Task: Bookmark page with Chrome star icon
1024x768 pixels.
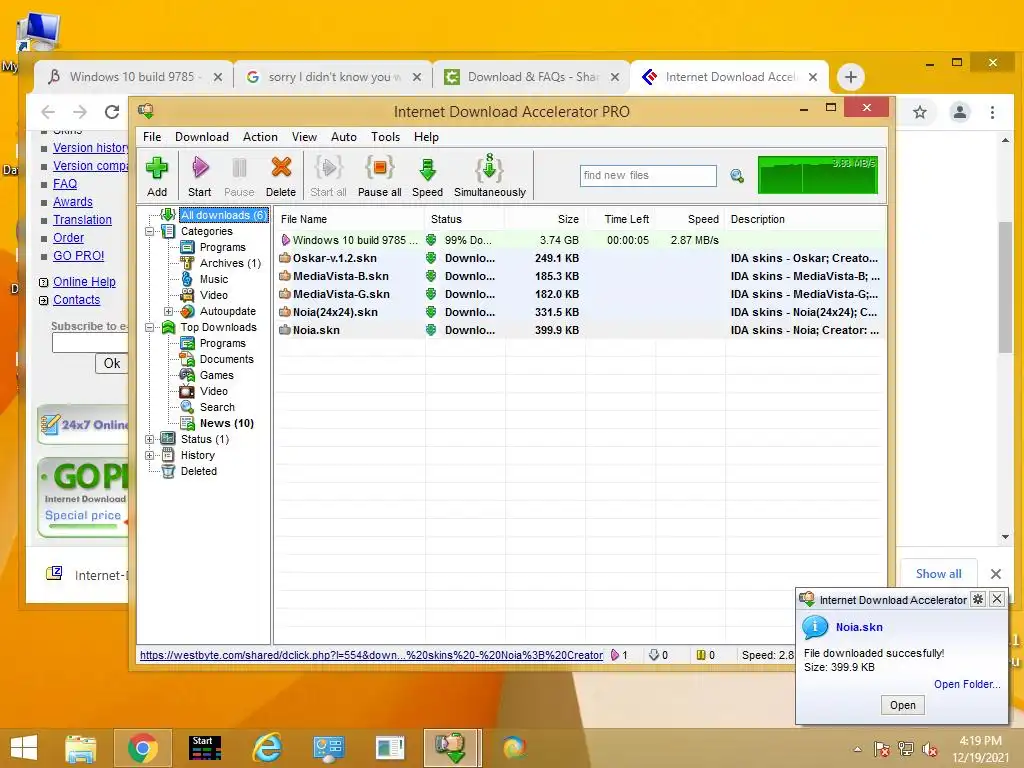Action: (x=920, y=112)
